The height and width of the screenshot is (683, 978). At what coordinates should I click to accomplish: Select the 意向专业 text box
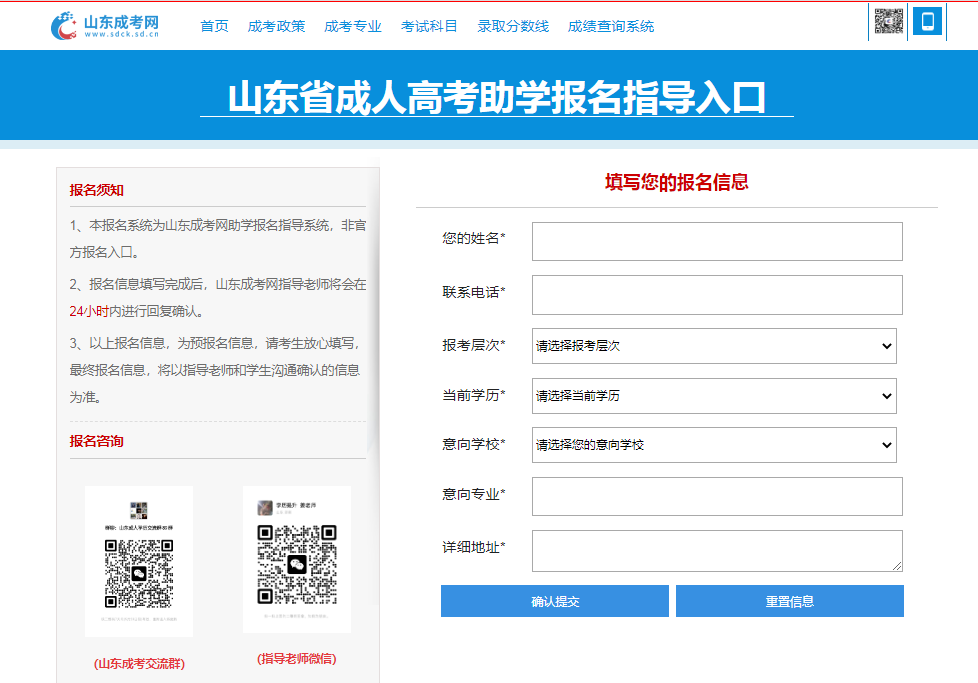coord(717,496)
